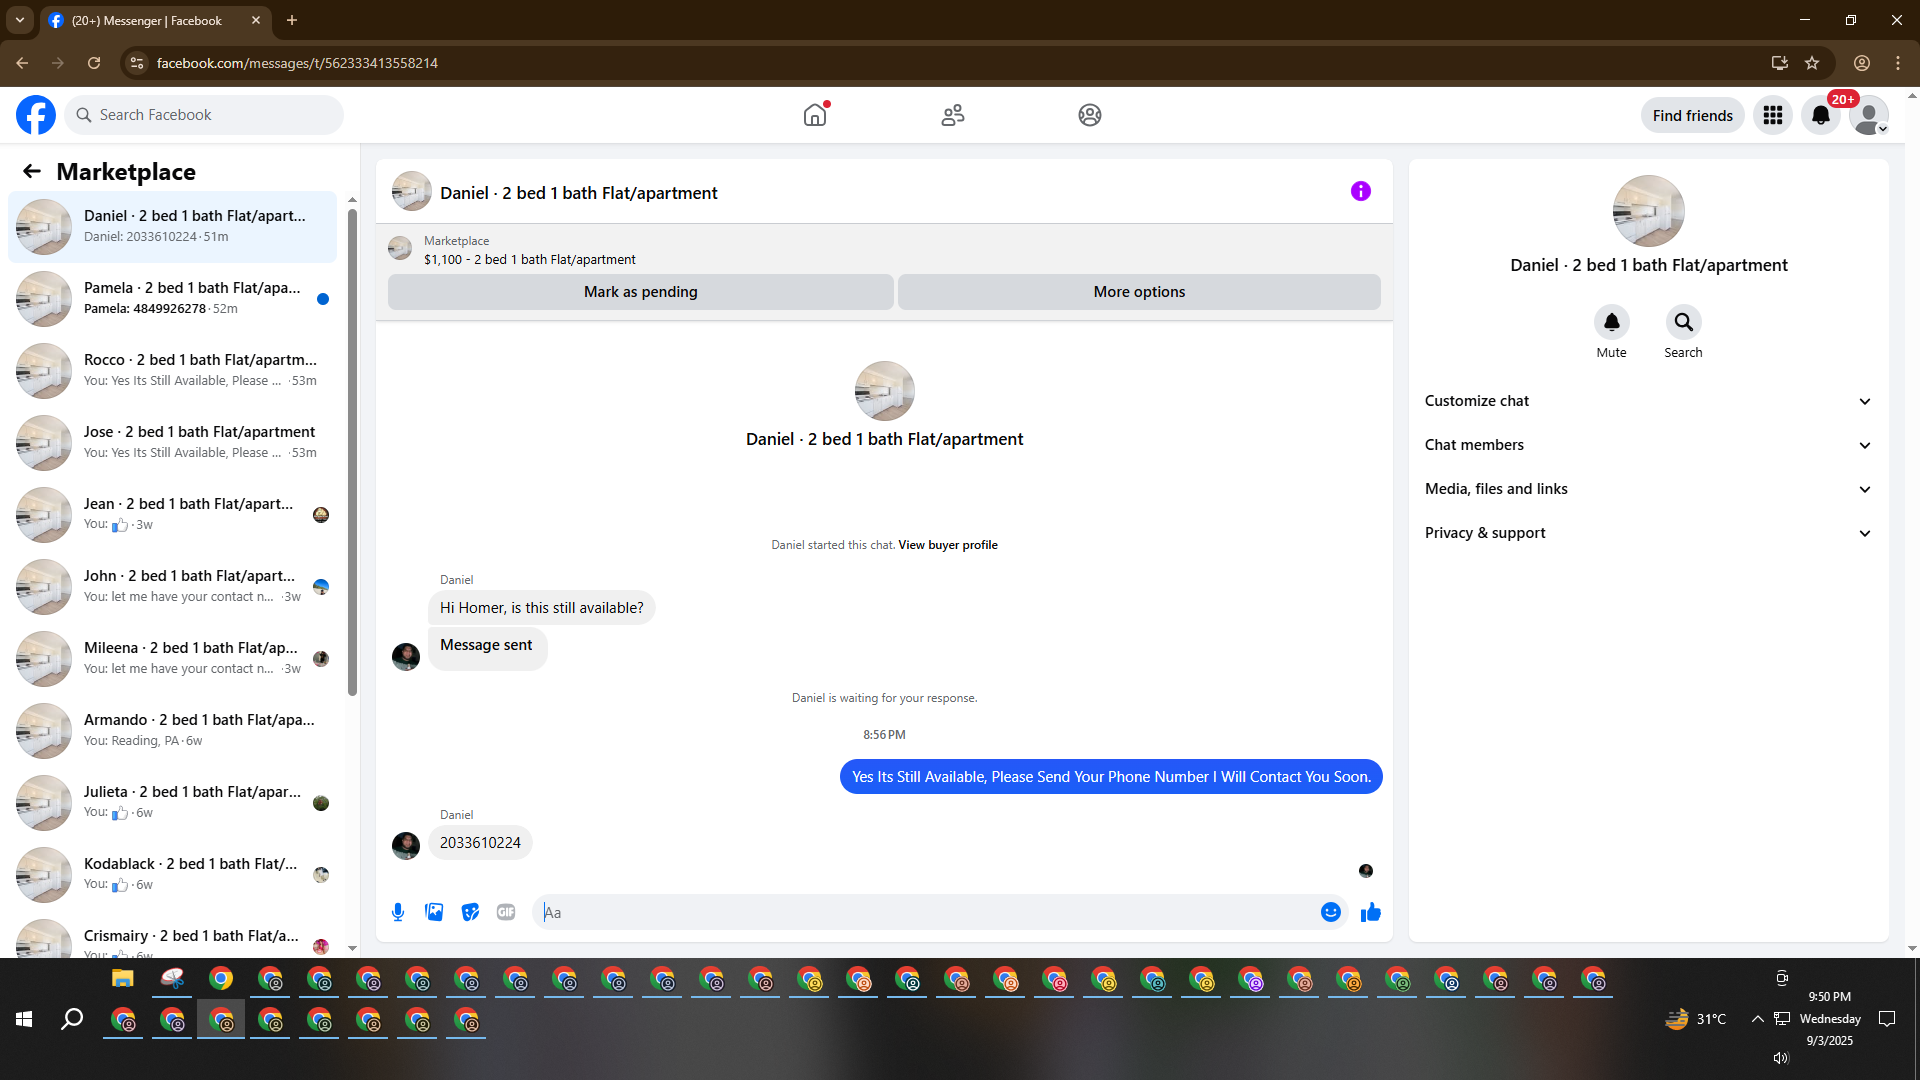Image resolution: width=1920 pixels, height=1080 pixels.
Task: Click the browser reload icon
Action: click(x=94, y=63)
